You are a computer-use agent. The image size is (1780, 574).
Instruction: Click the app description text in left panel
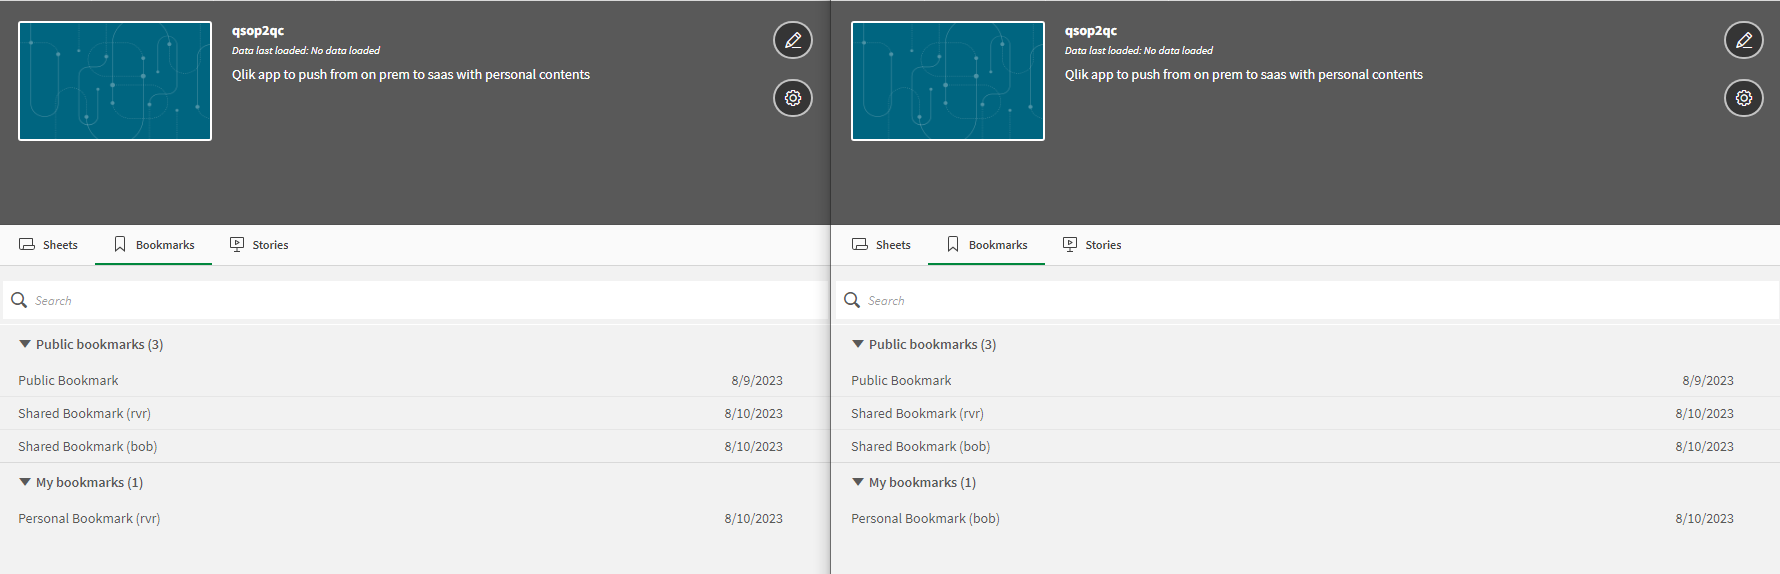(x=411, y=74)
